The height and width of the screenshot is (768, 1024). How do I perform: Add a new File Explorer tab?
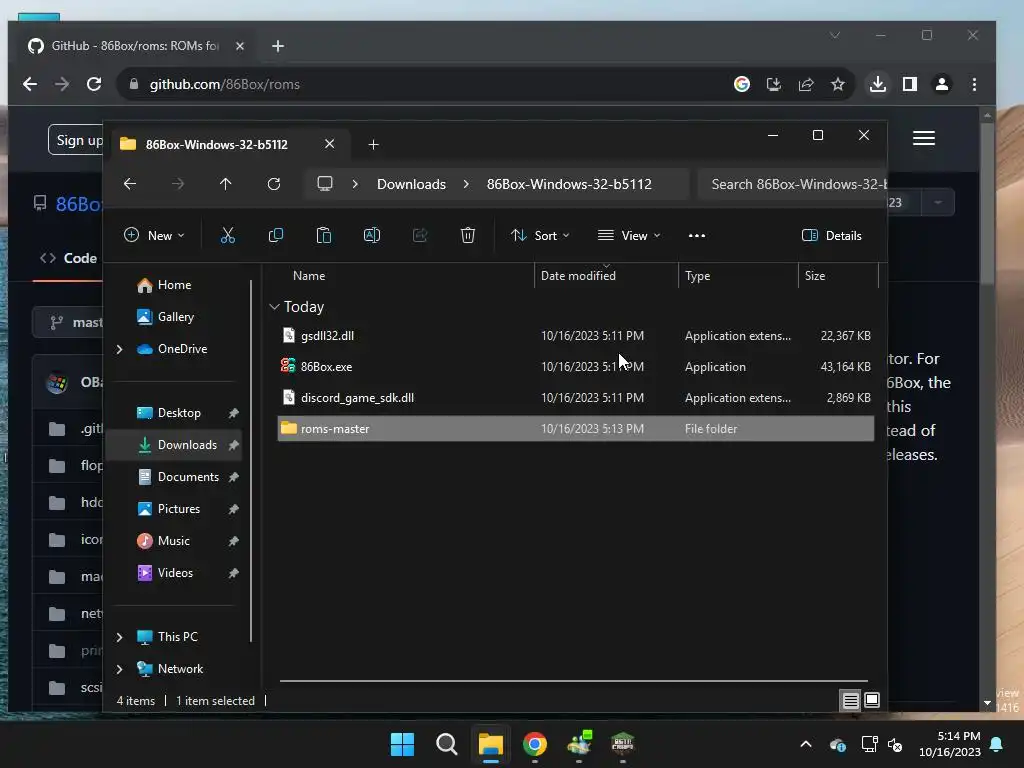coord(374,144)
